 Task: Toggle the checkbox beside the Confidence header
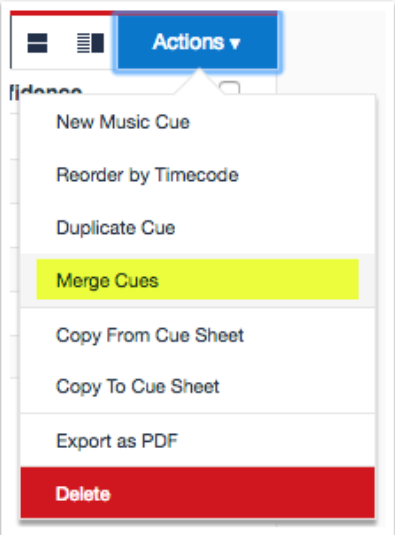tap(230, 88)
